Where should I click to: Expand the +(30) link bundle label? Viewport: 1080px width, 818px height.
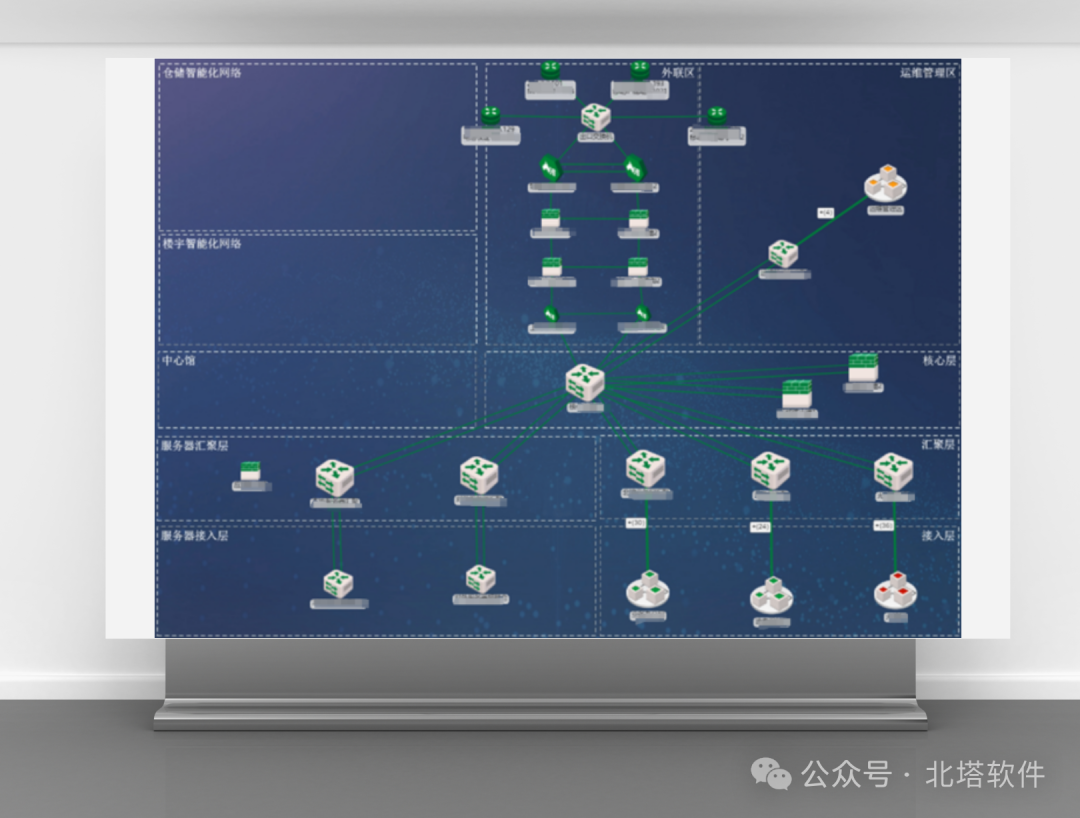pos(635,523)
